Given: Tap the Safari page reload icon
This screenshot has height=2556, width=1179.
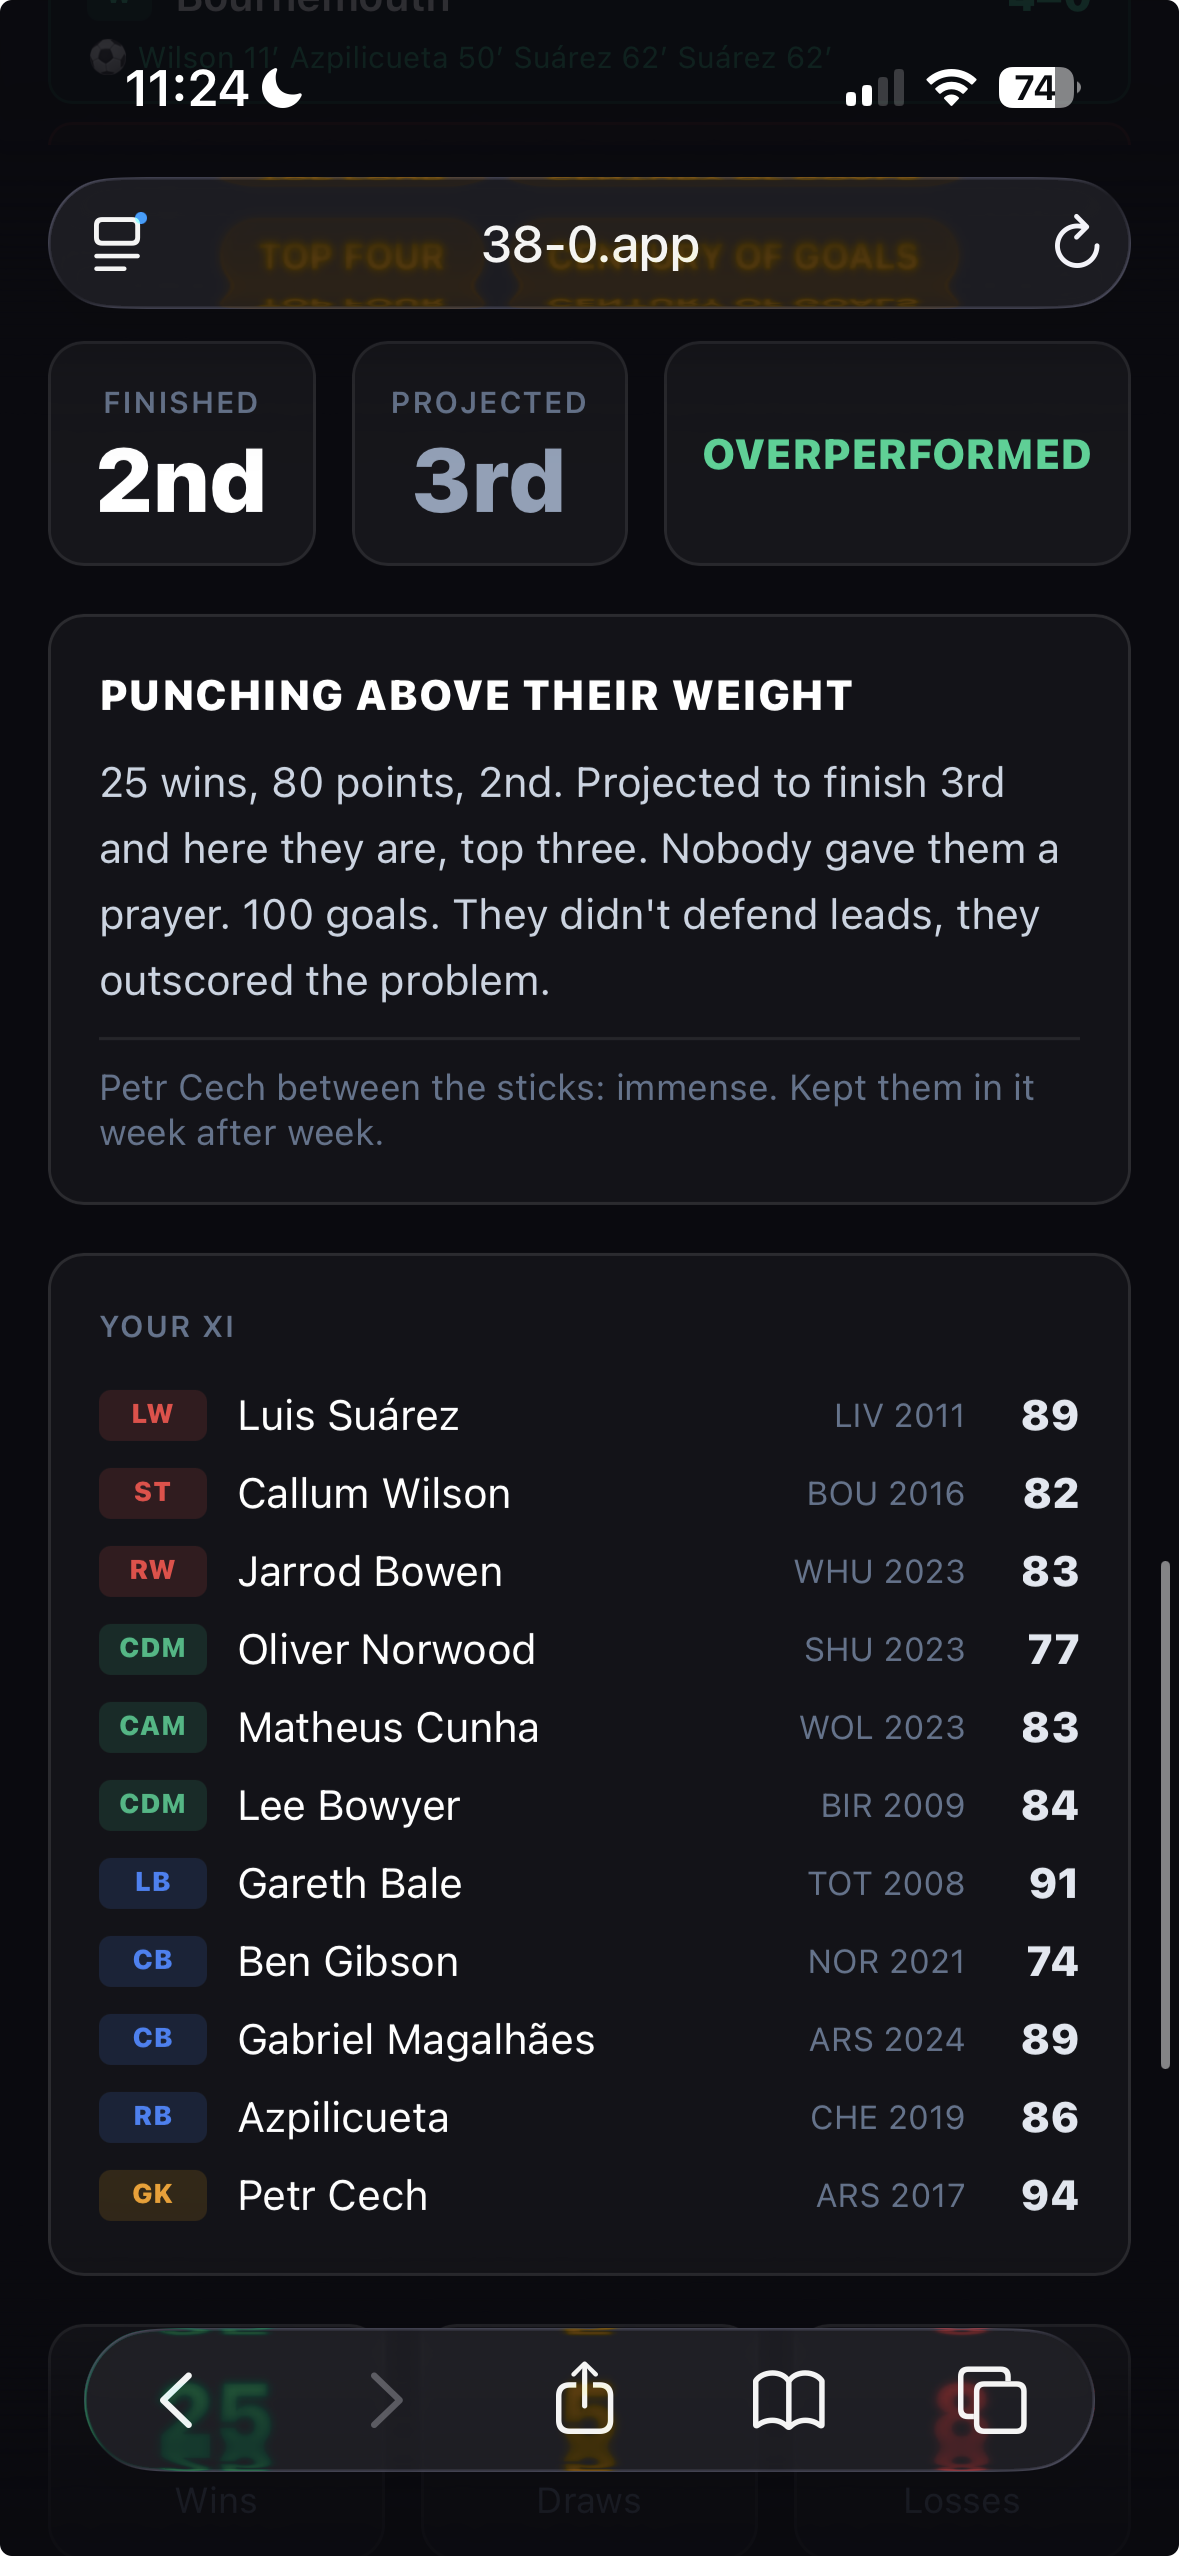Looking at the screenshot, I should [x=1076, y=243].
